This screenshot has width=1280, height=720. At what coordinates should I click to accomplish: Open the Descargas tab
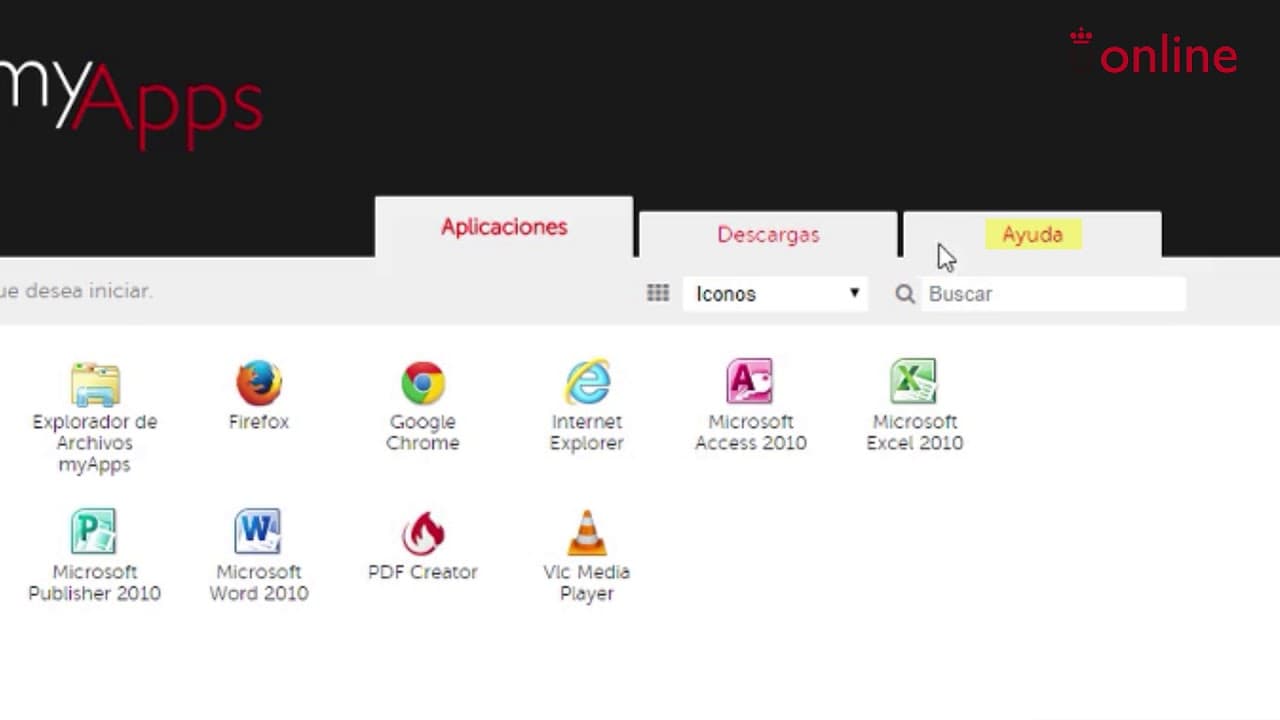[768, 235]
